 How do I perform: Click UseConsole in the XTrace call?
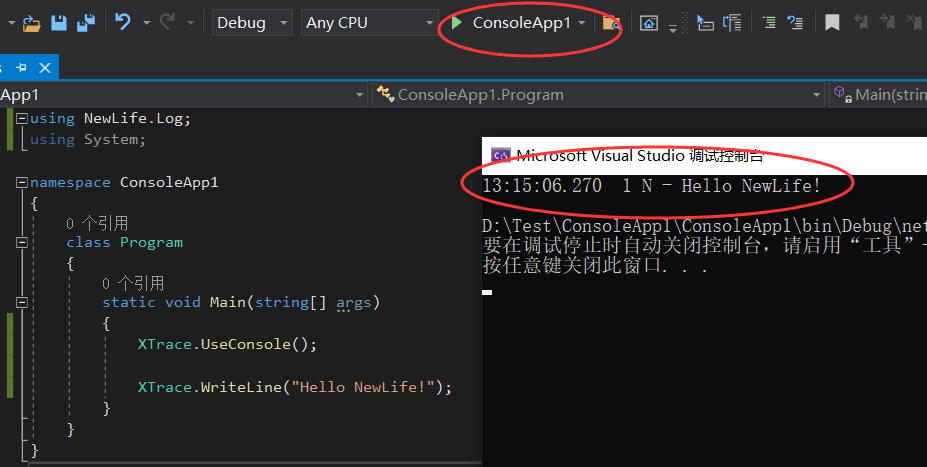[x=245, y=344]
